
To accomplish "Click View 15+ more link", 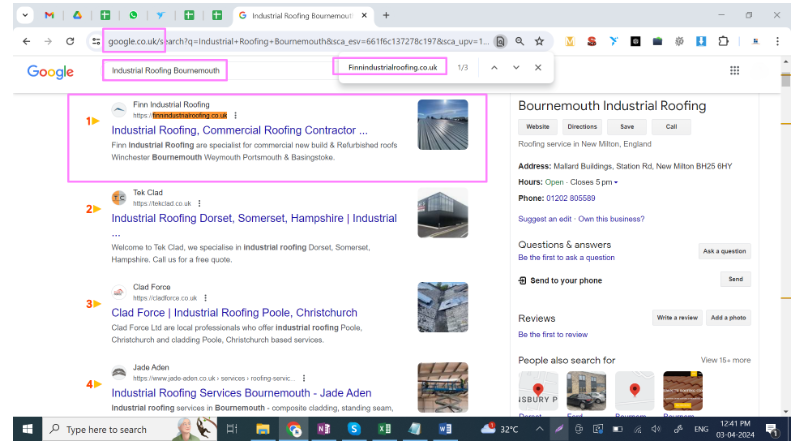I will 725,360.
